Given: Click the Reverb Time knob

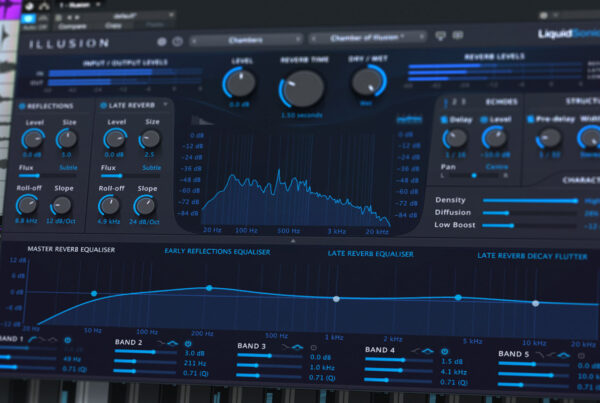Looking at the screenshot, I should click(x=302, y=90).
